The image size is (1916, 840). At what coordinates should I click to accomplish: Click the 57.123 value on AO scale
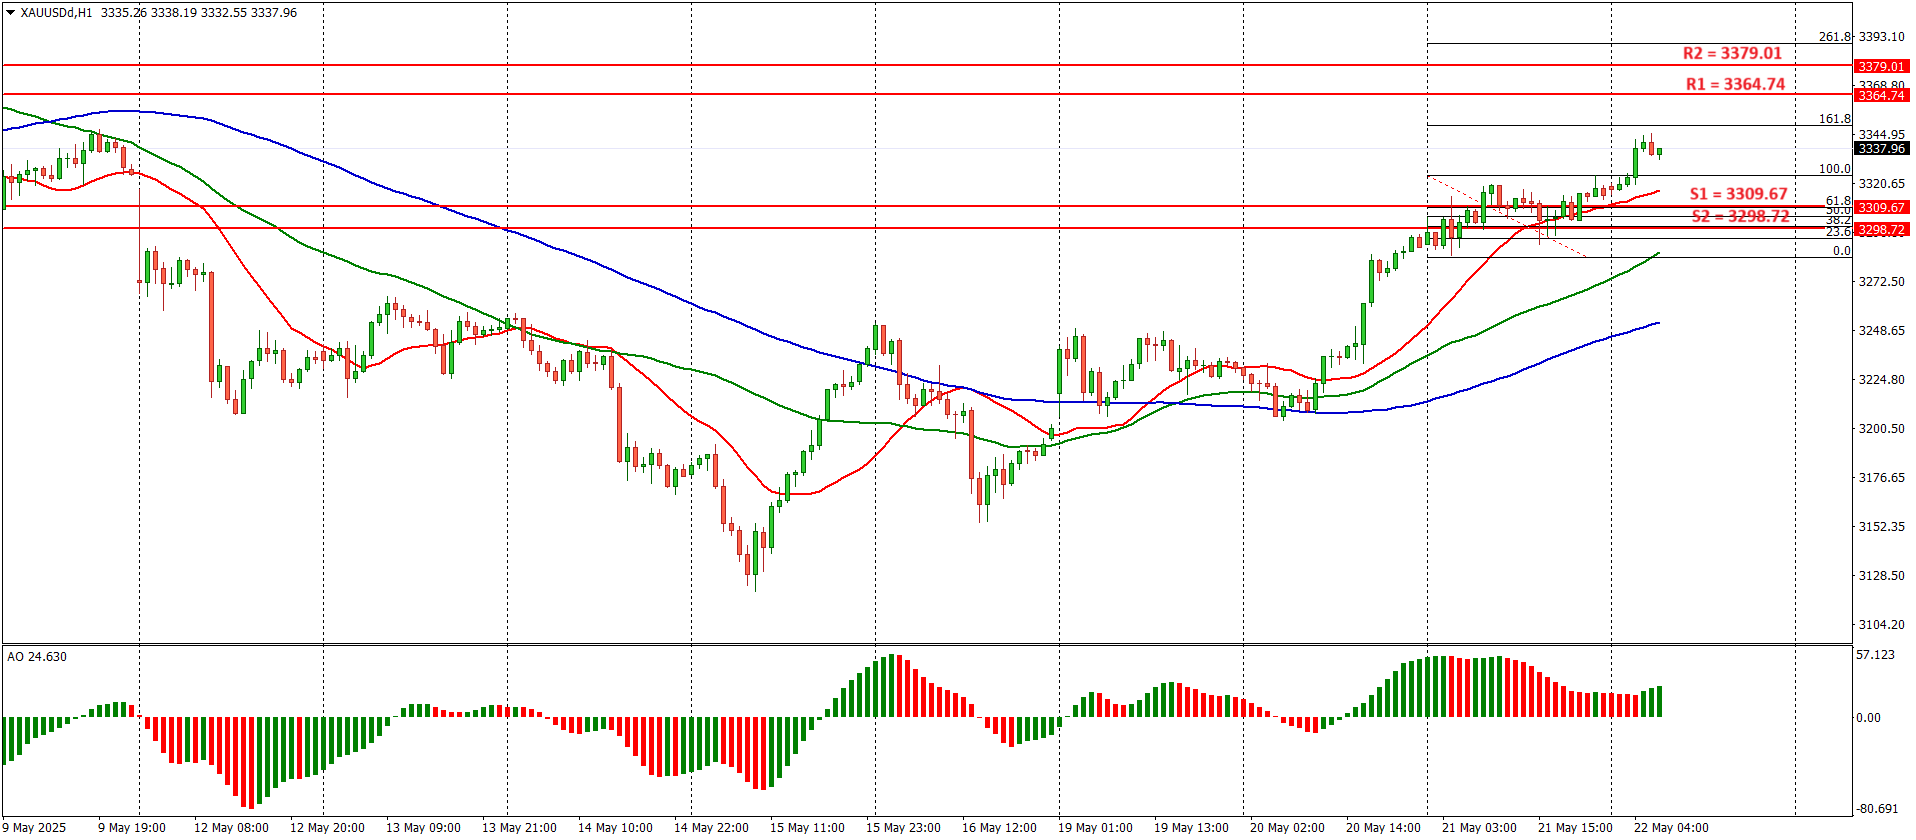(1875, 655)
